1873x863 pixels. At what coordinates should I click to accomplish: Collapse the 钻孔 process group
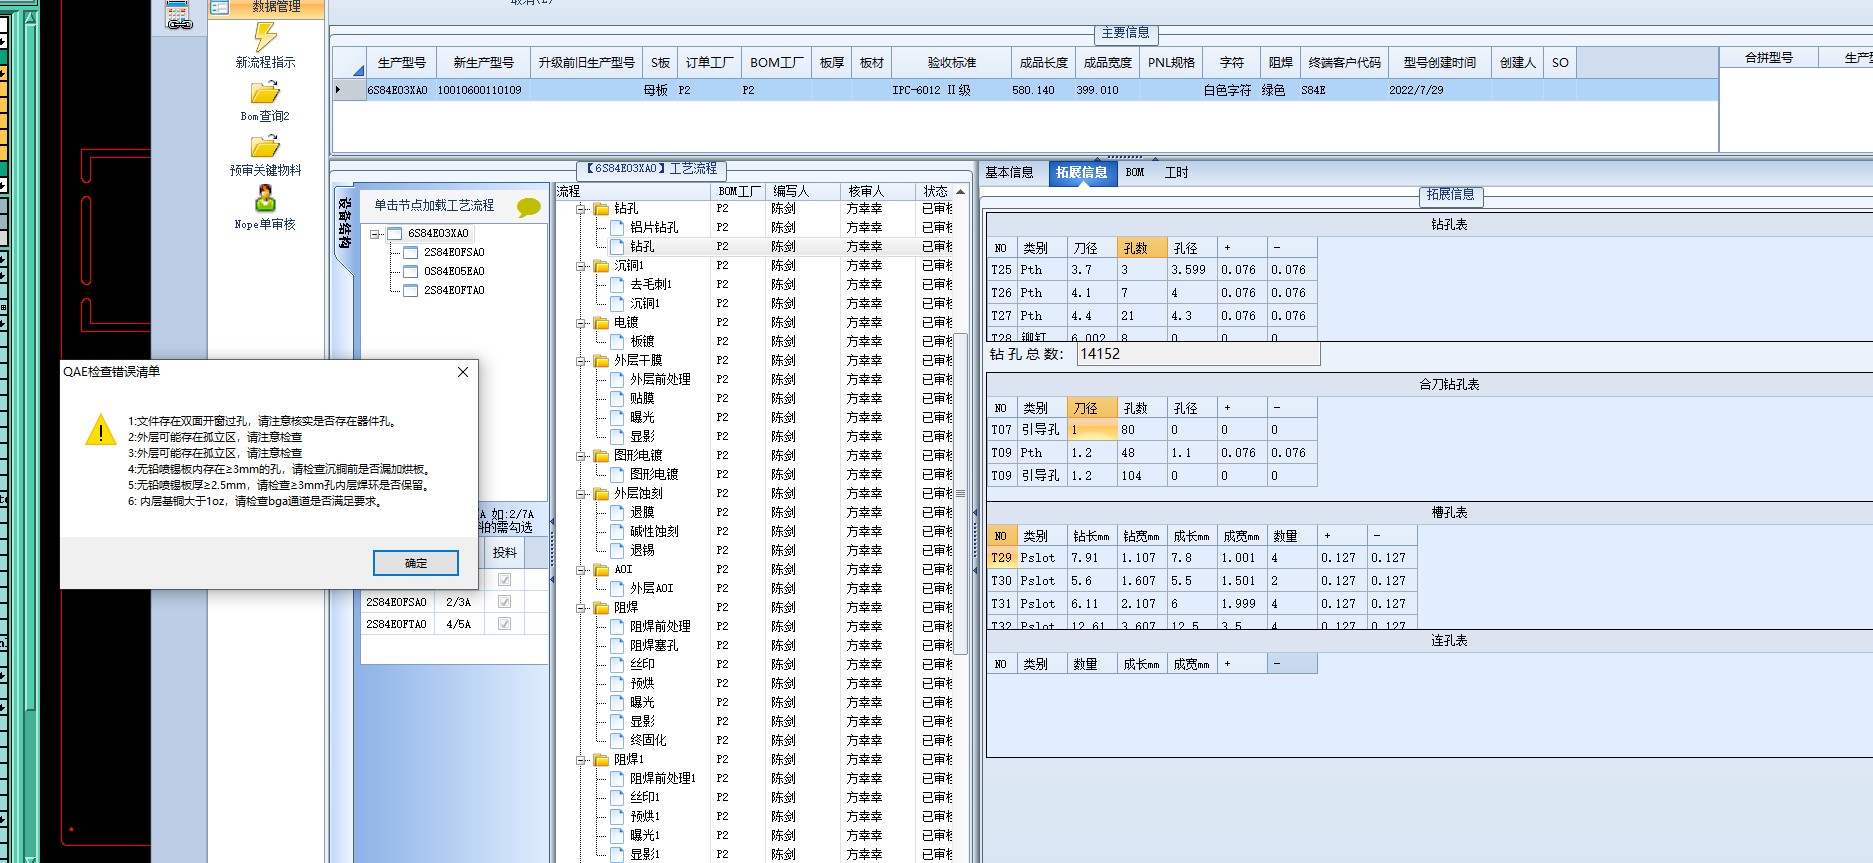581,209
